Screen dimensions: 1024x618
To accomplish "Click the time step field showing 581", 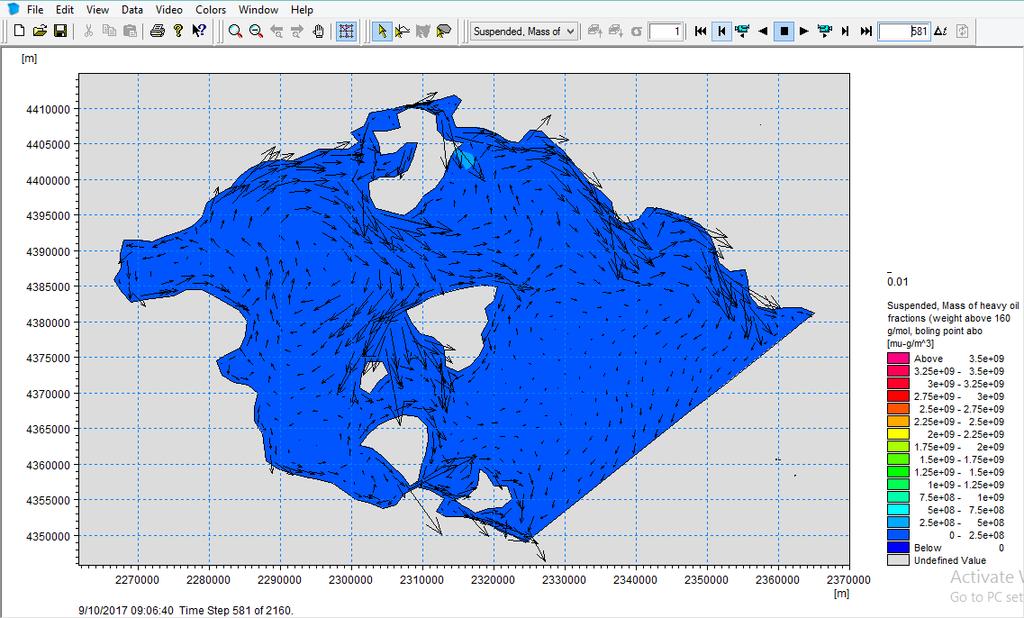I will coord(904,31).
